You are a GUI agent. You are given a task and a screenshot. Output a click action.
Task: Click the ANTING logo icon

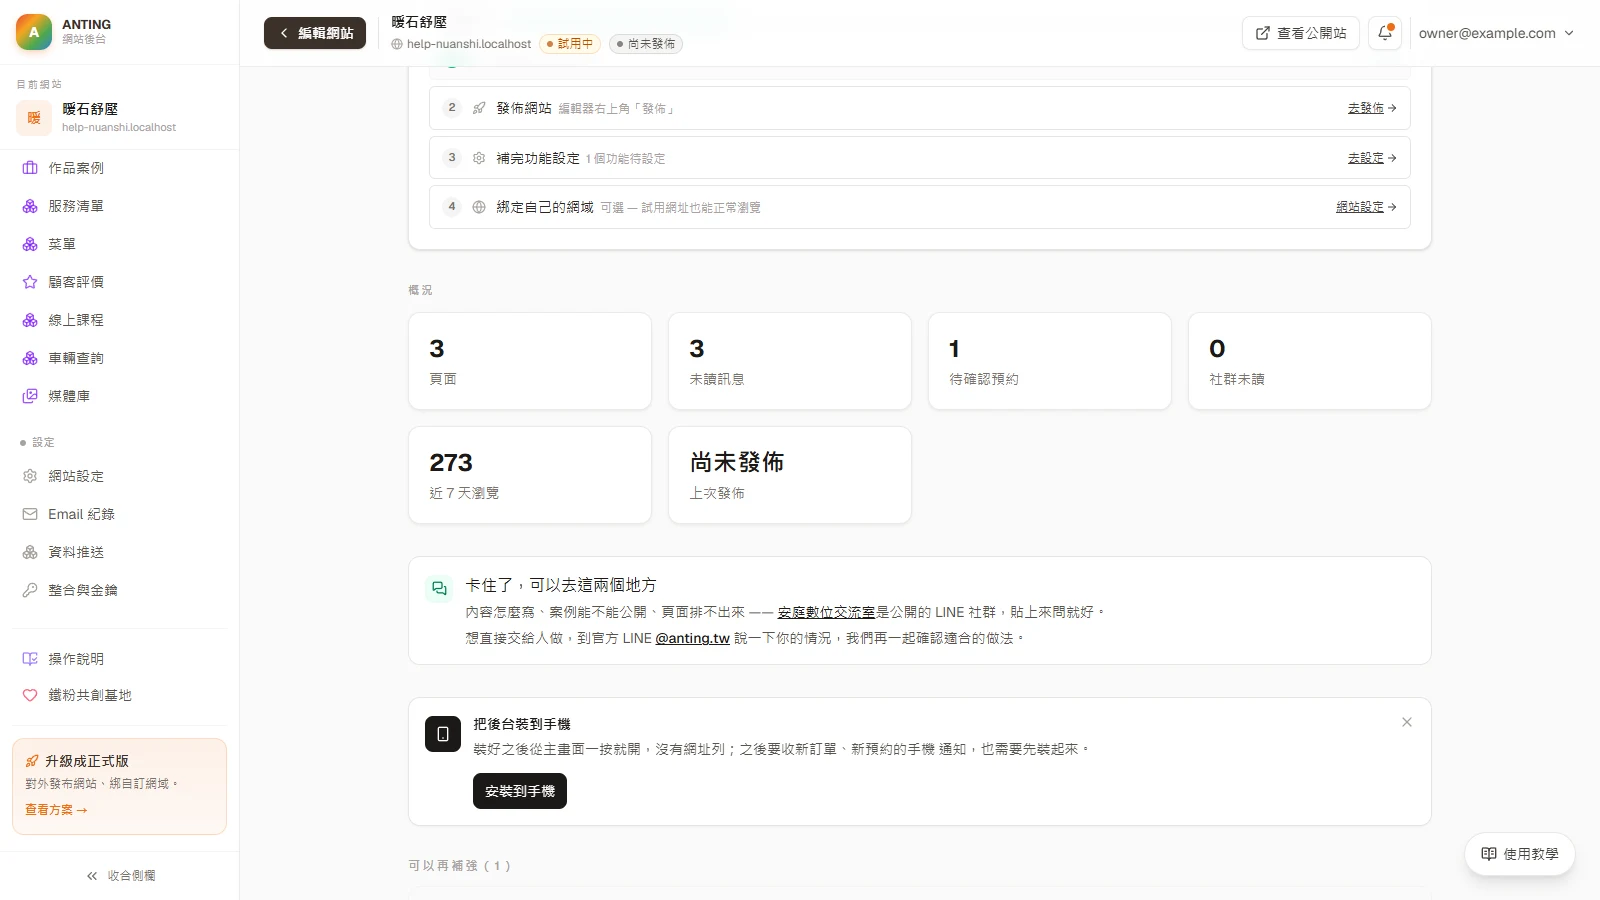(34, 32)
